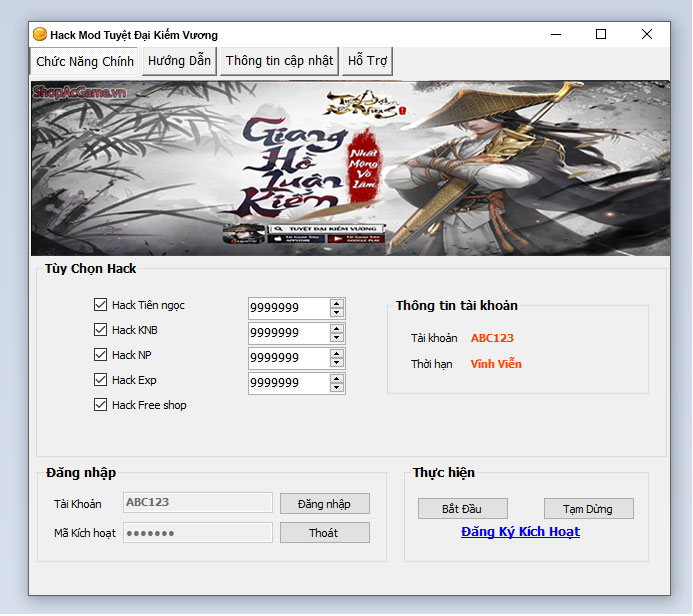This screenshot has width=693, height=616.
Task: Maximize the Hack Mod window
Action: (601, 34)
